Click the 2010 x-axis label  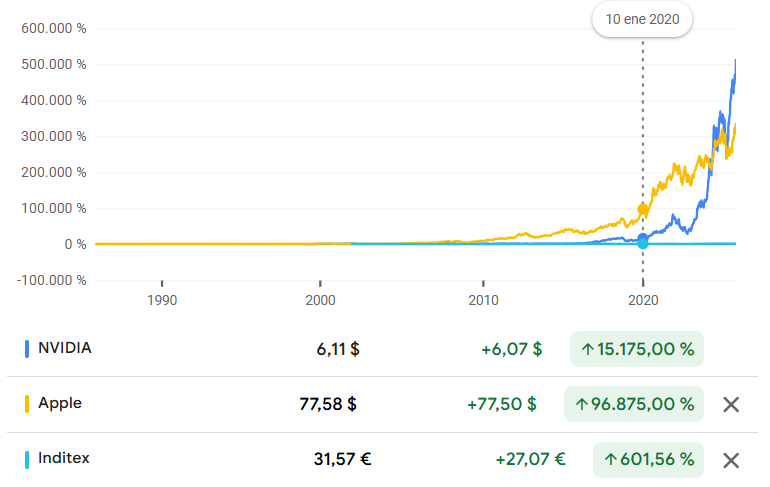(x=483, y=299)
